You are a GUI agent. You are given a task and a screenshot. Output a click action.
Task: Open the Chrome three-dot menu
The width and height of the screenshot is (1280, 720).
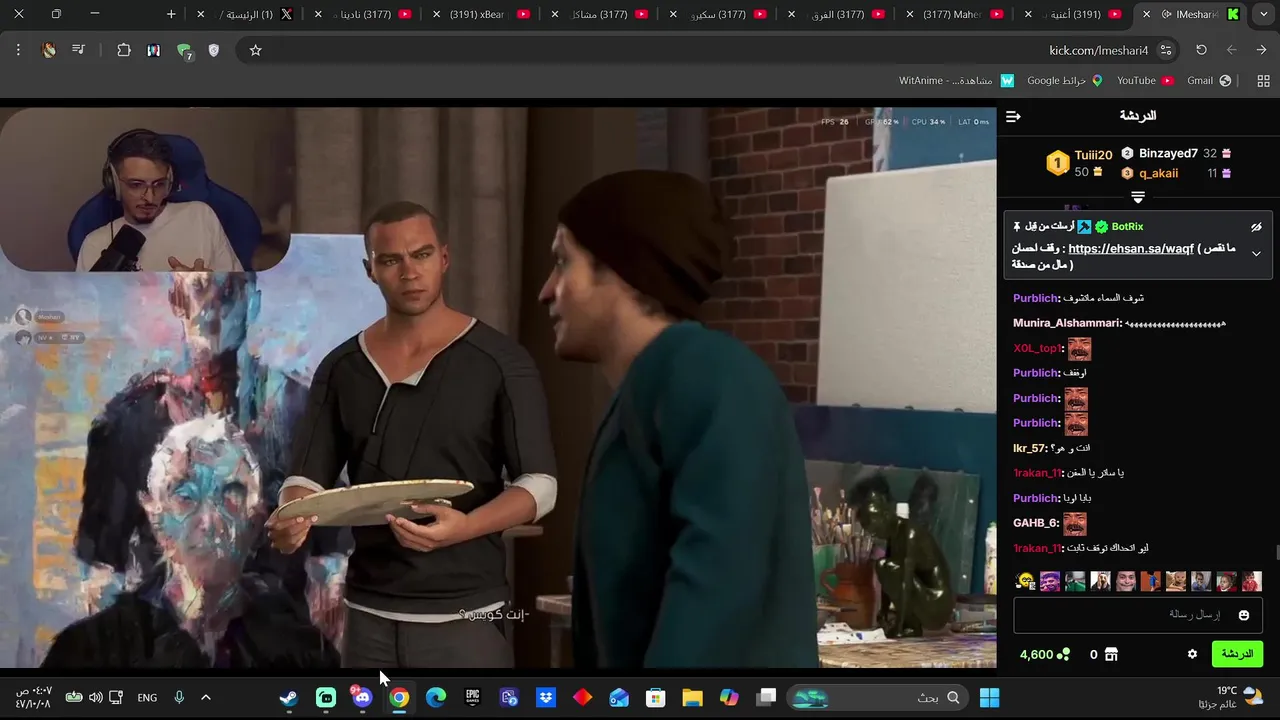[x=18, y=50]
